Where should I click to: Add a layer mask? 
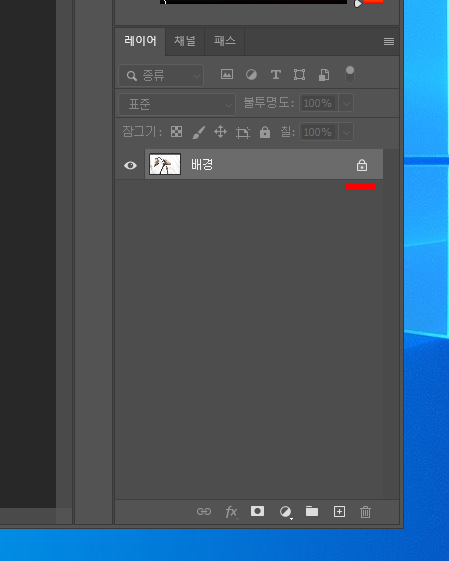(257, 511)
